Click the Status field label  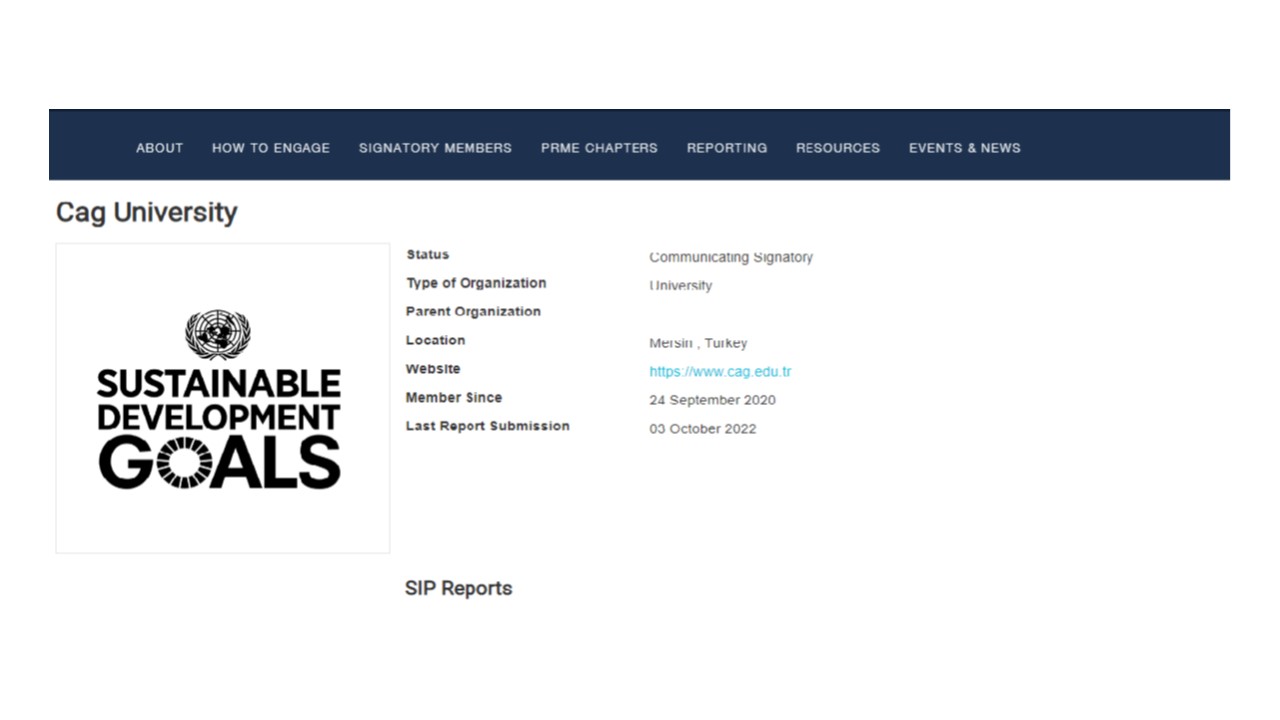[427, 255]
